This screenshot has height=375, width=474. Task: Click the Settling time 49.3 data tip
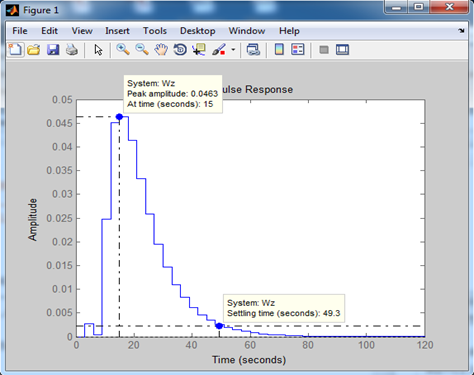284,308
